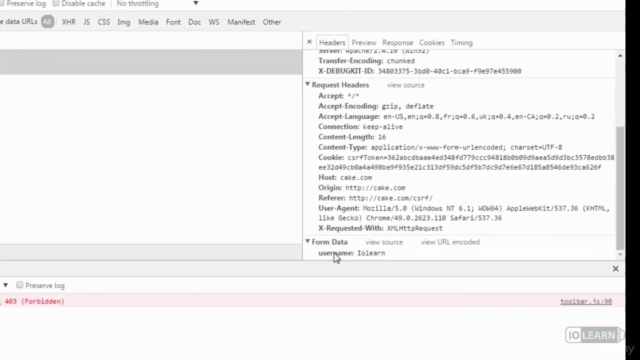Click the Referer http://cake.com/csrf/ header
The width and height of the screenshot is (640, 360).
click(x=375, y=198)
